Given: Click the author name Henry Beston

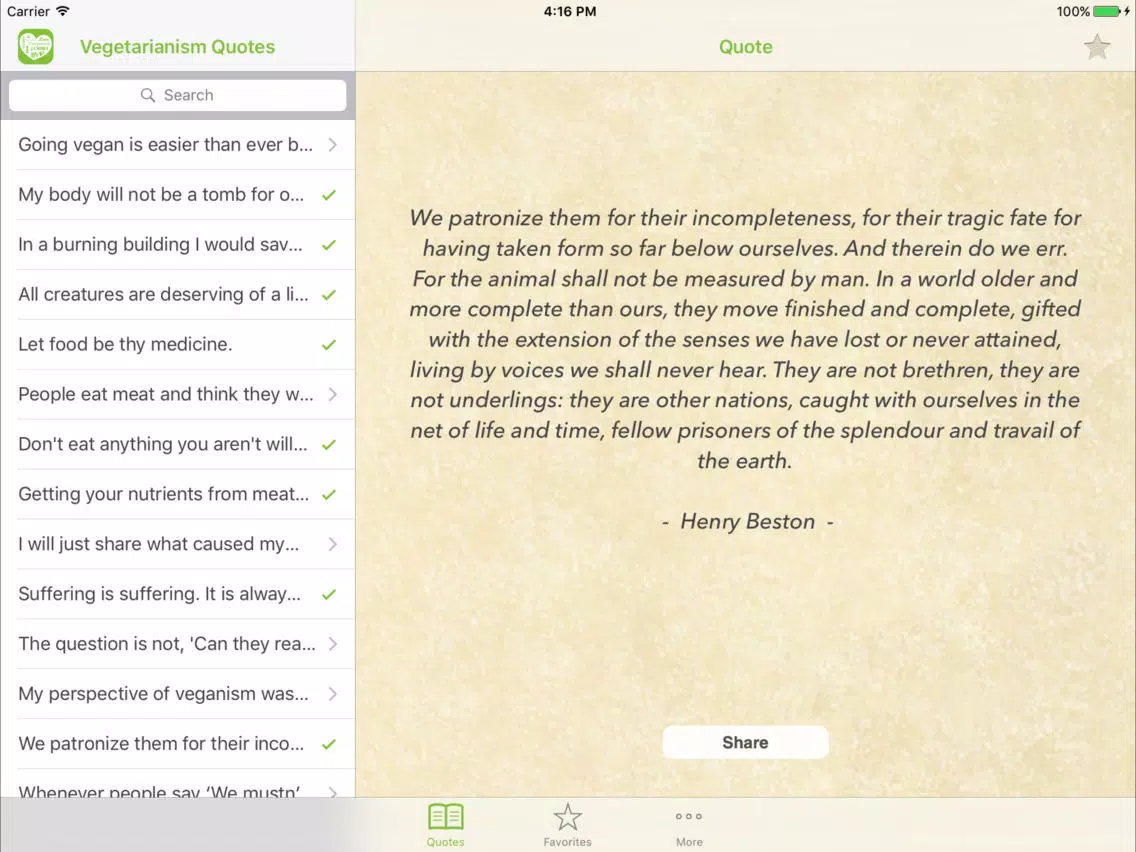Looking at the screenshot, I should 748,522.
